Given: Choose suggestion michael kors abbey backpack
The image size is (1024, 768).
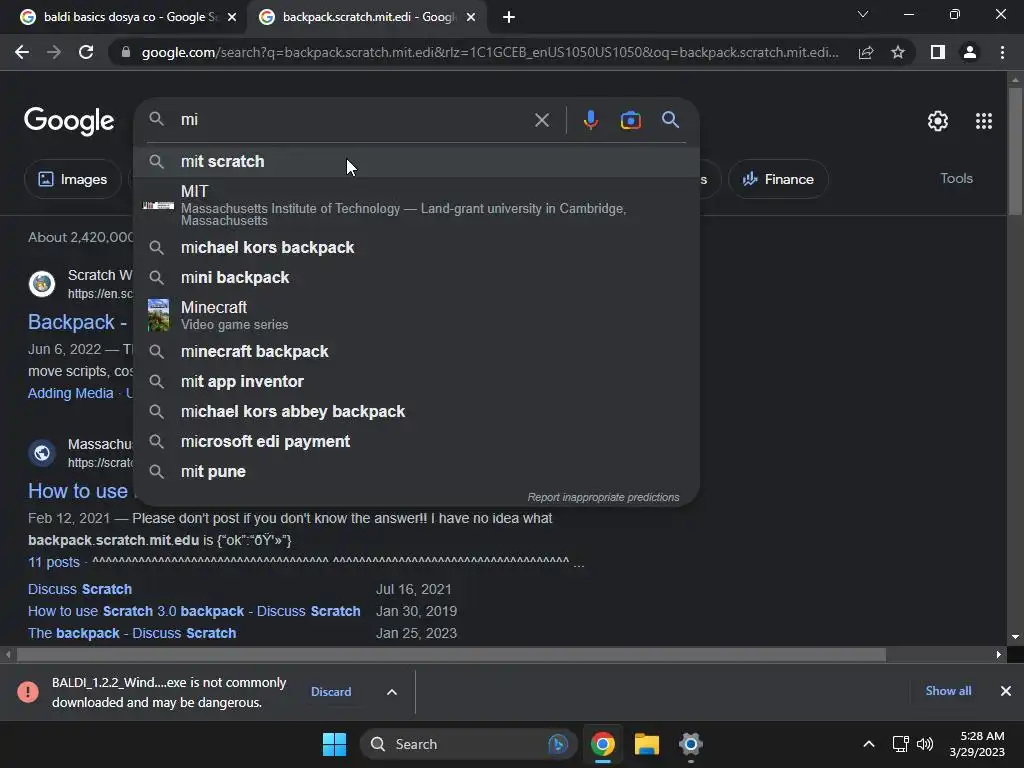Looking at the screenshot, I should [417, 411].
